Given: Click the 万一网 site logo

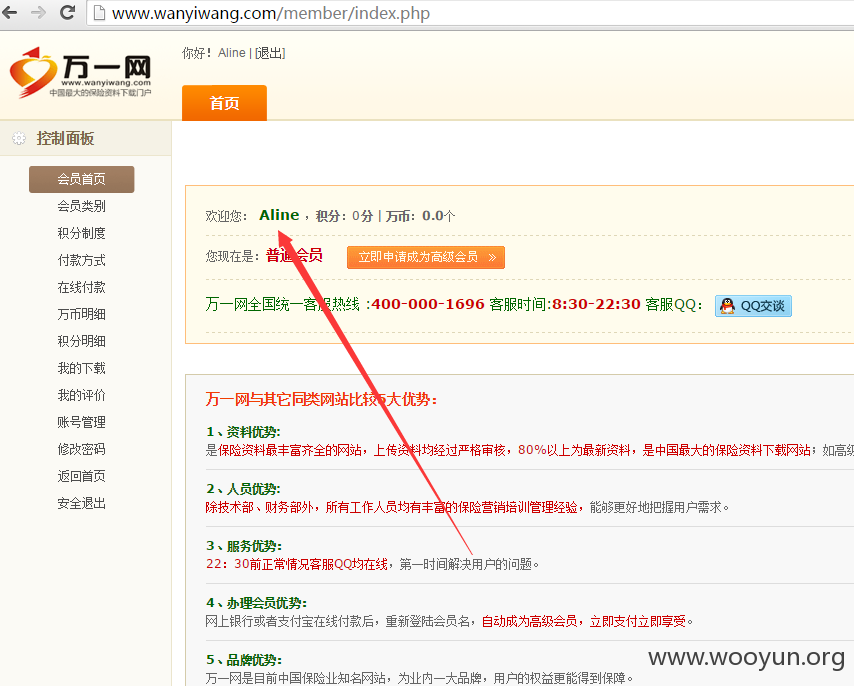Looking at the screenshot, I should [x=81, y=73].
